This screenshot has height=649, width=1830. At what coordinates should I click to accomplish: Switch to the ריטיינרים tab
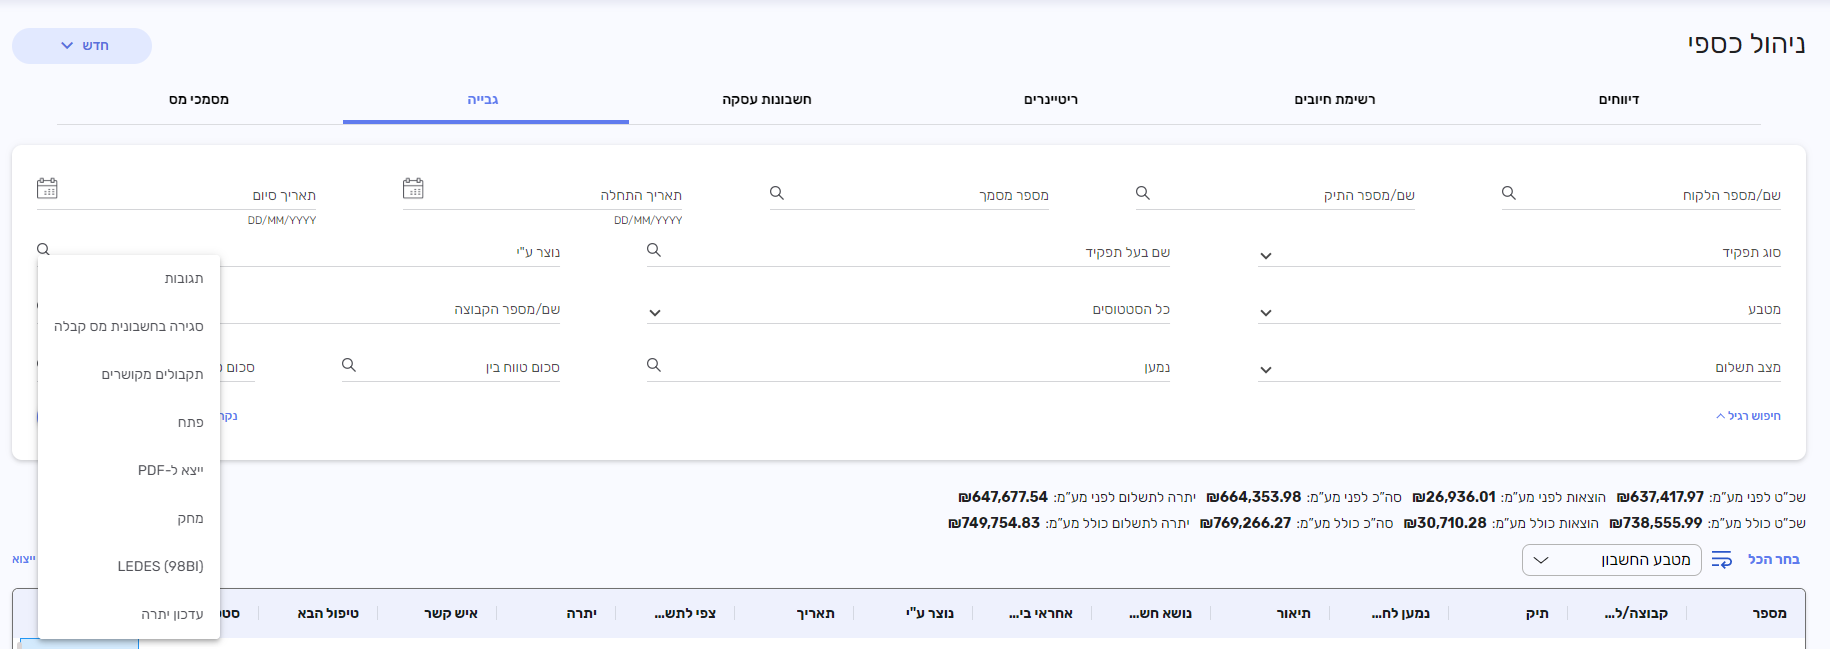pos(1050,99)
